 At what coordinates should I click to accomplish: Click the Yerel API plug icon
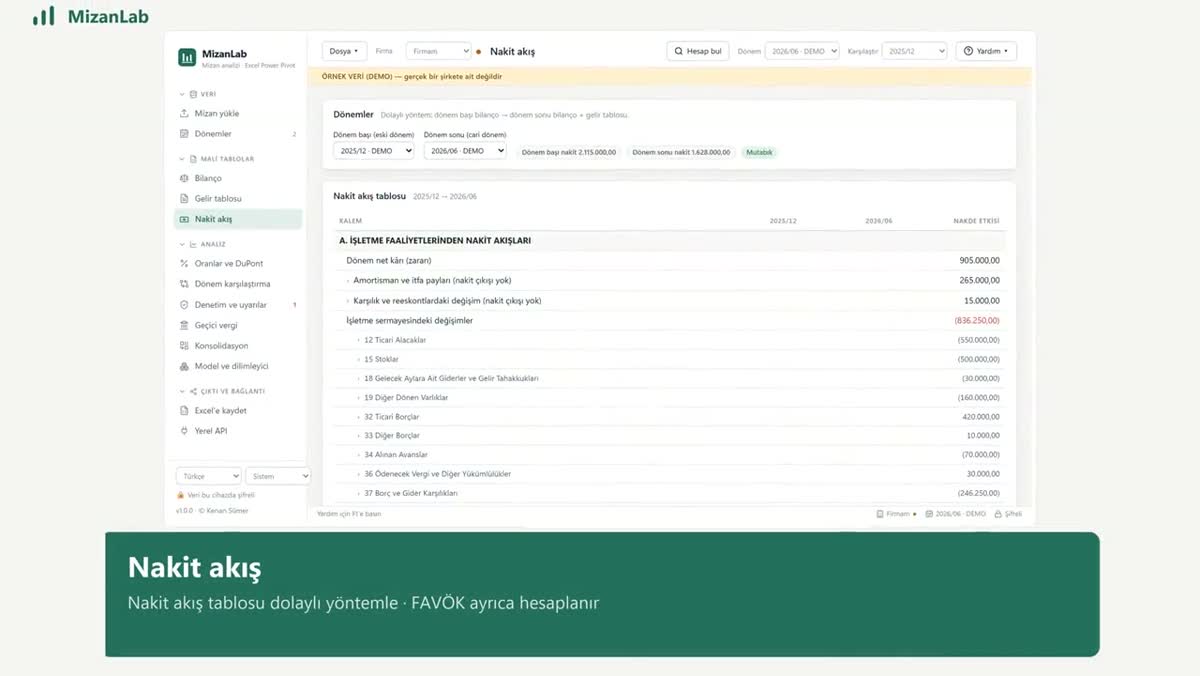(184, 431)
